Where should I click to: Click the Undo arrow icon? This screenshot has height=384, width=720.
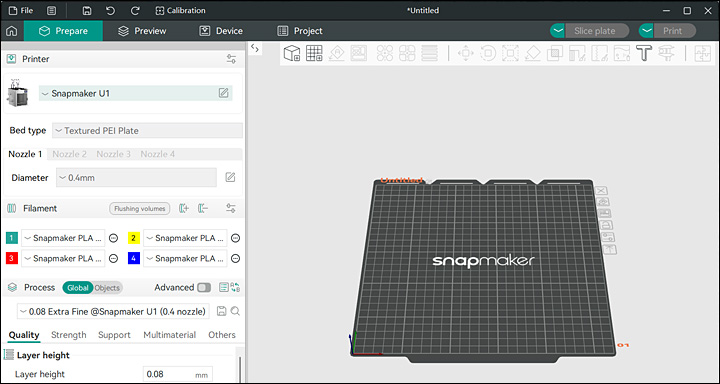pyautogui.click(x=111, y=11)
